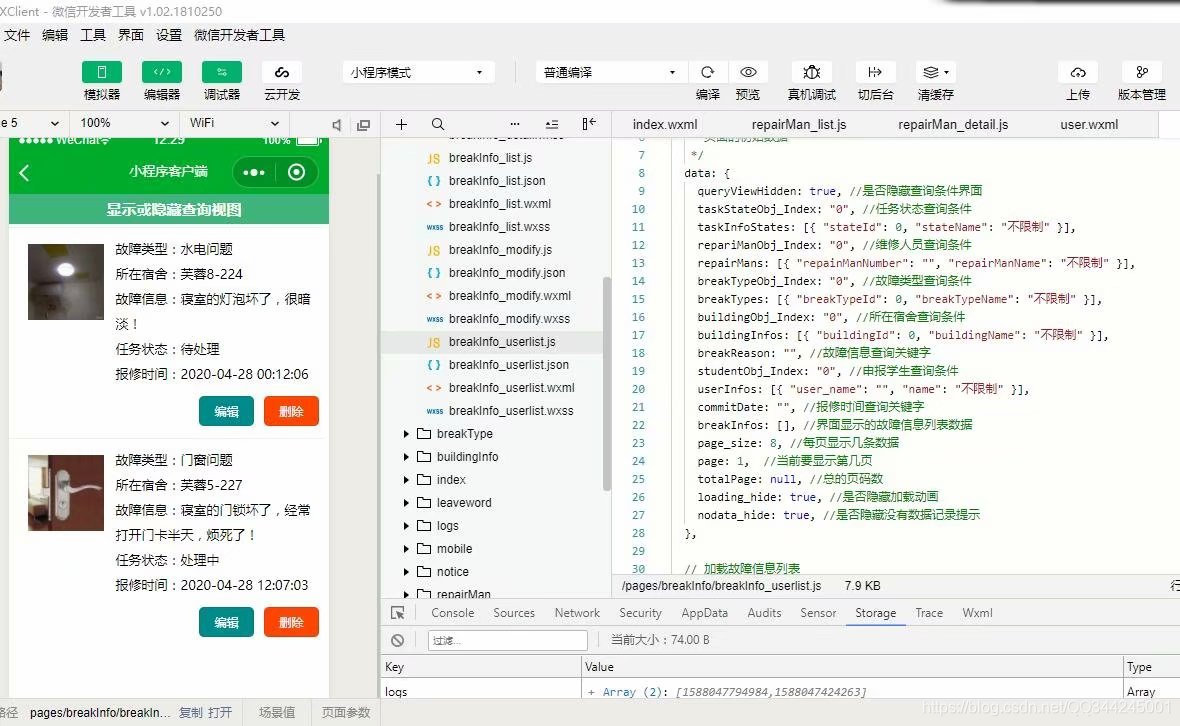Open the 文件 menu

tap(17, 35)
